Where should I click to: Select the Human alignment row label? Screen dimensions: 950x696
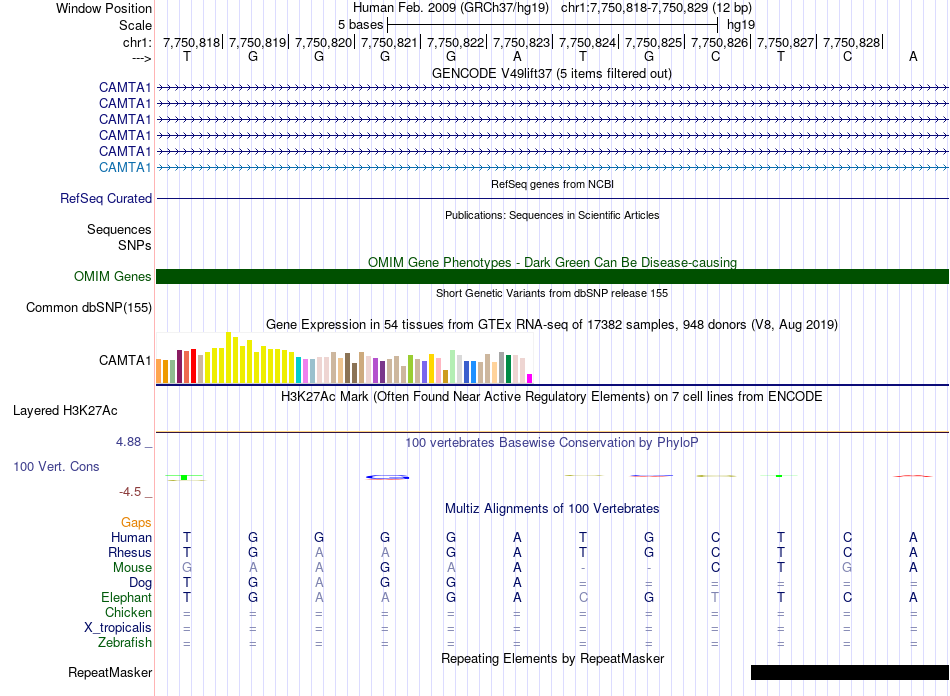click(131, 537)
